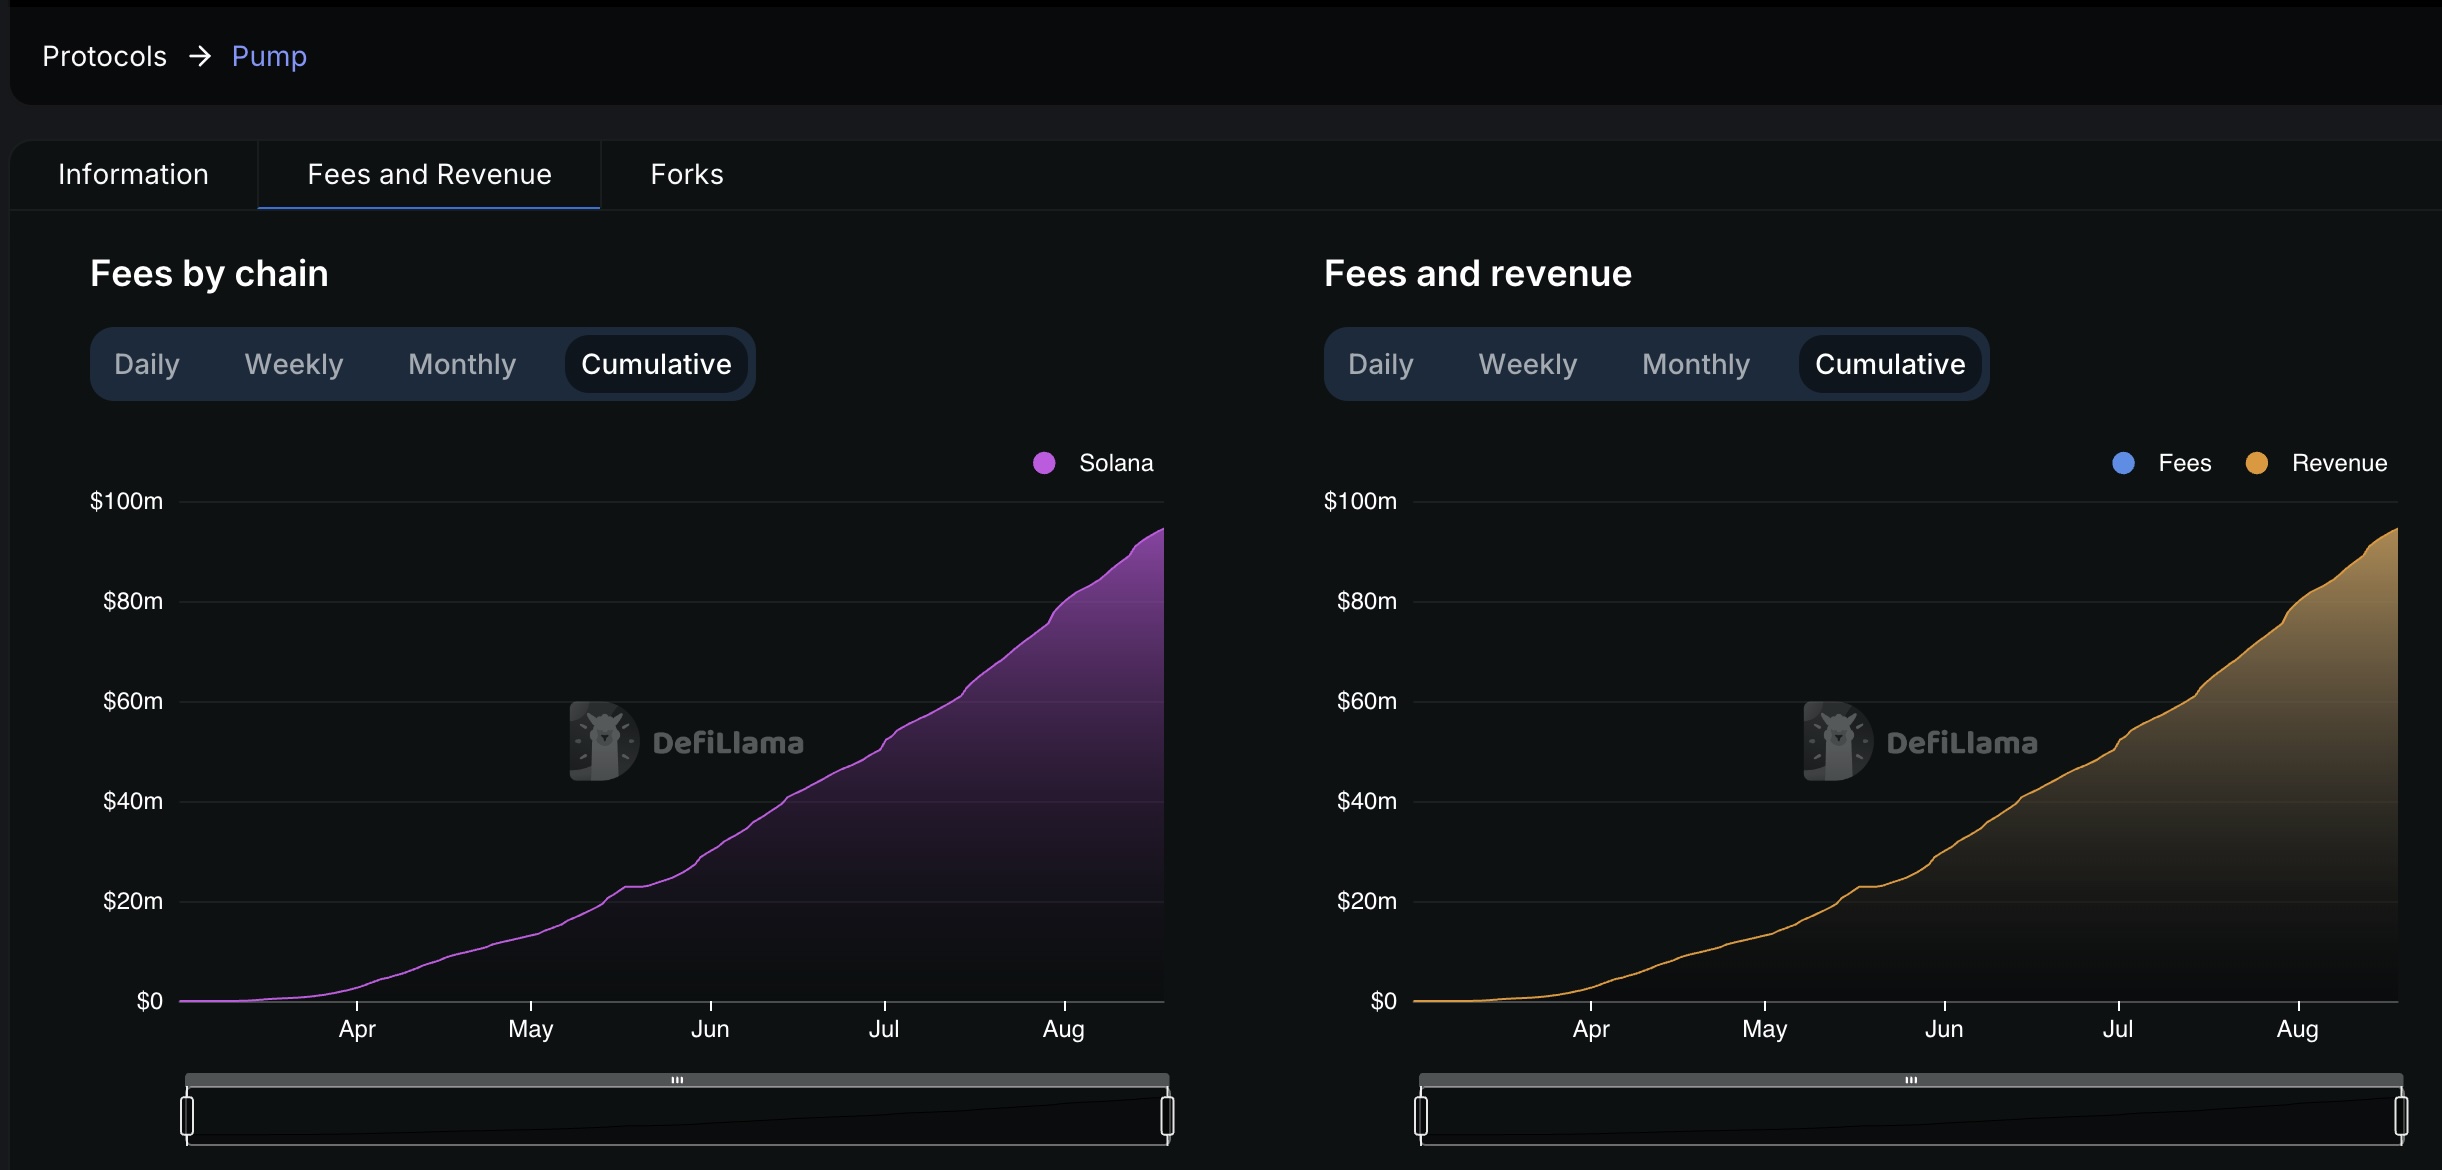Screen dimensions: 2442x1170
Task: Click the $20m label on Fees and revenue
Action: point(1366,901)
